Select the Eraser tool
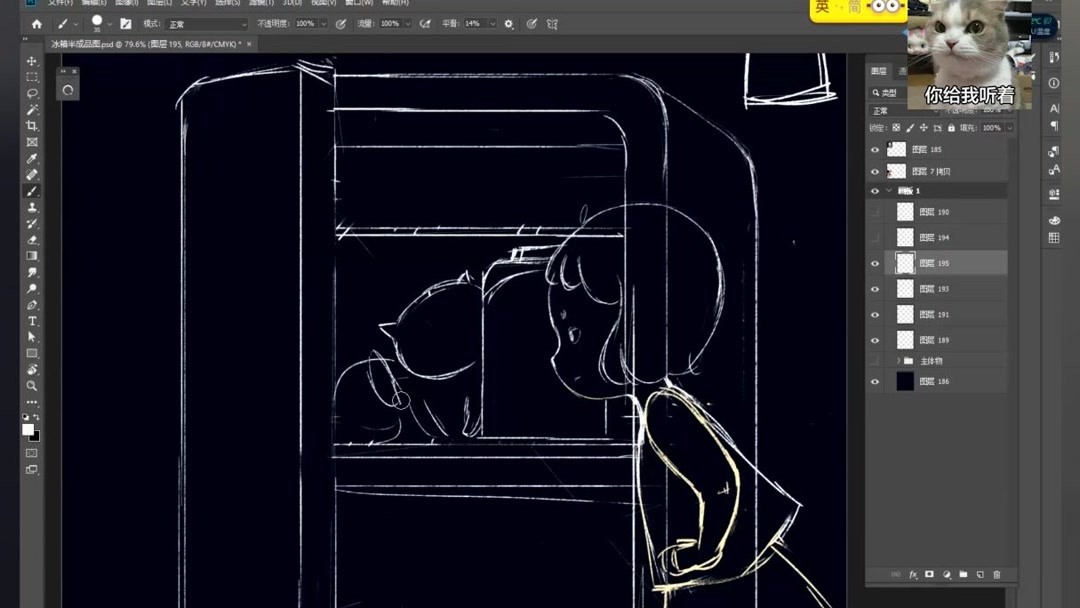This screenshot has width=1080, height=608. click(x=32, y=240)
